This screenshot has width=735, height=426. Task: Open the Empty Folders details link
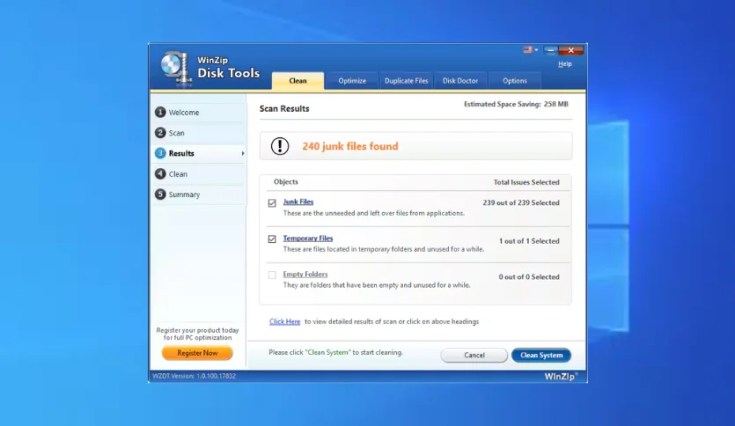coord(305,274)
